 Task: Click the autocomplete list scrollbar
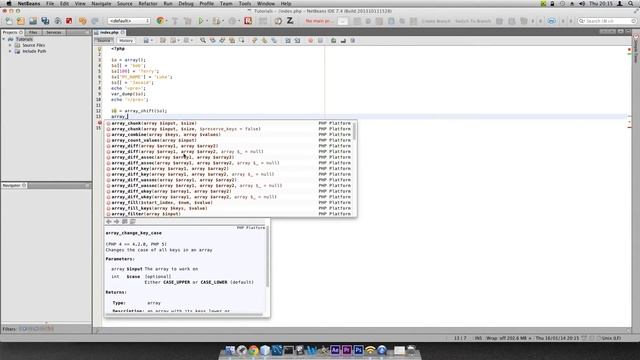click(x=354, y=131)
